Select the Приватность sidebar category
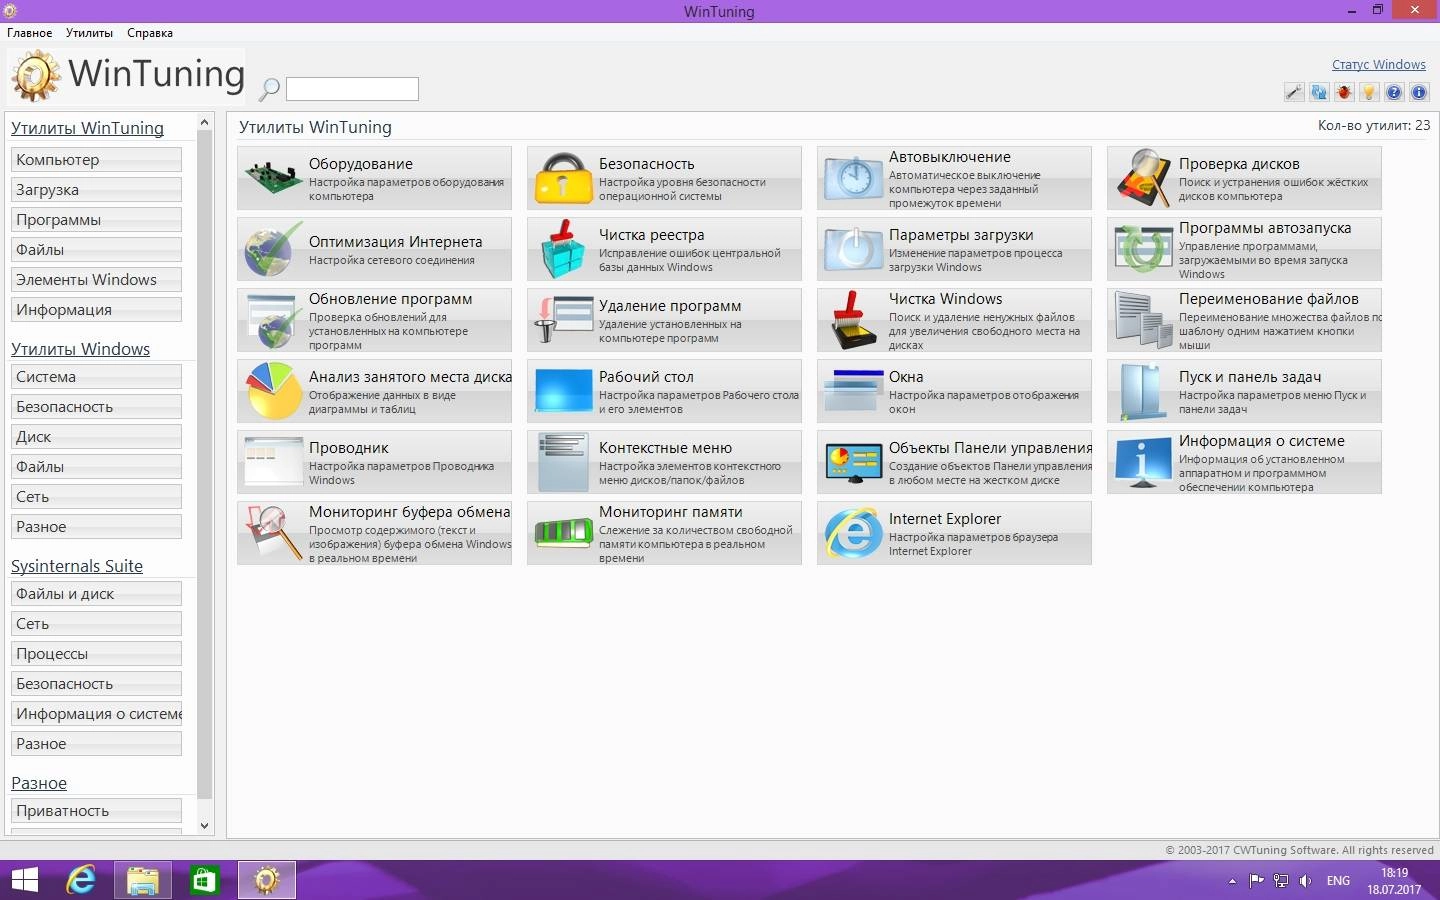1440x900 pixels. pos(96,811)
